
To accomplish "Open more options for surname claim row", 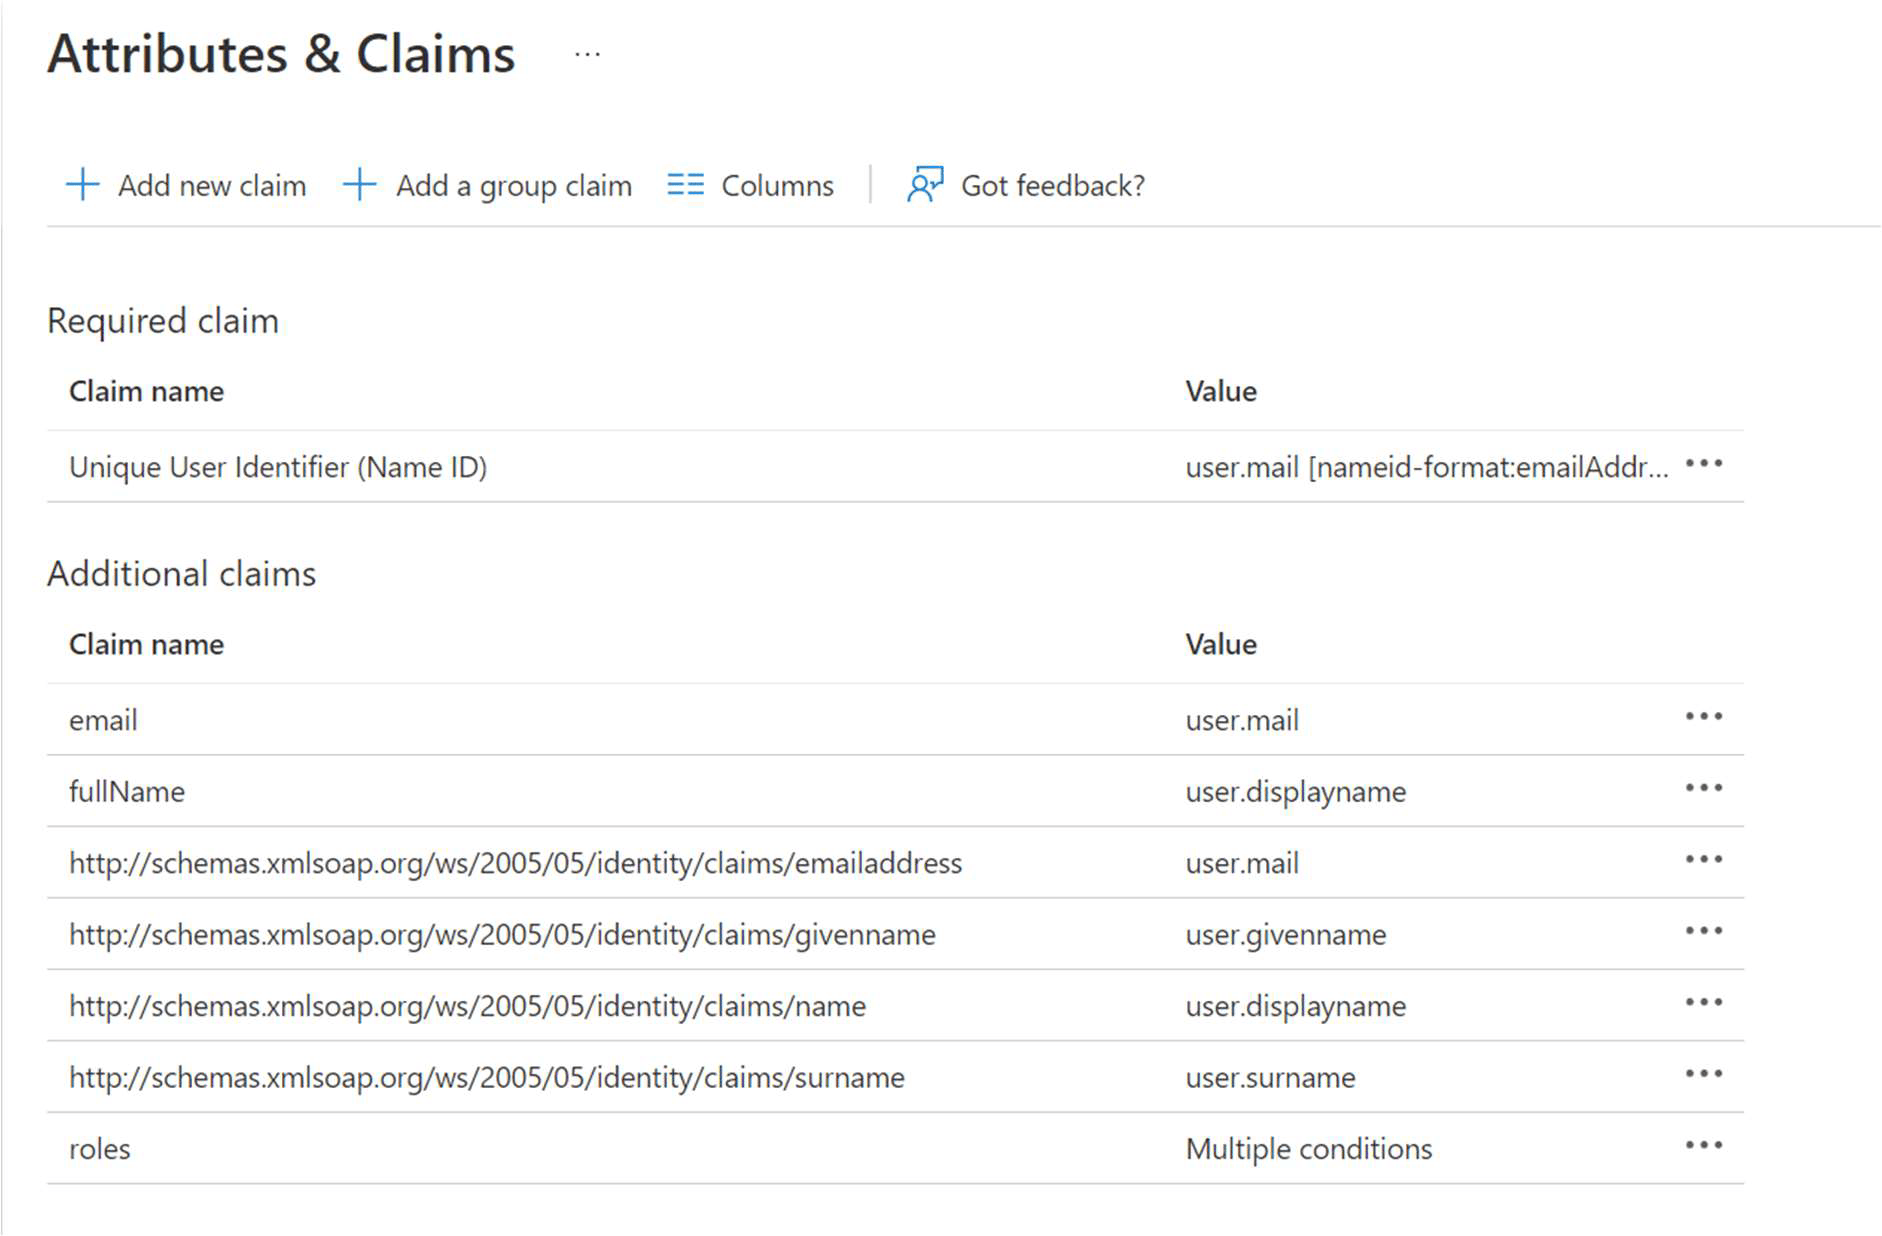I will 1703,1074.
